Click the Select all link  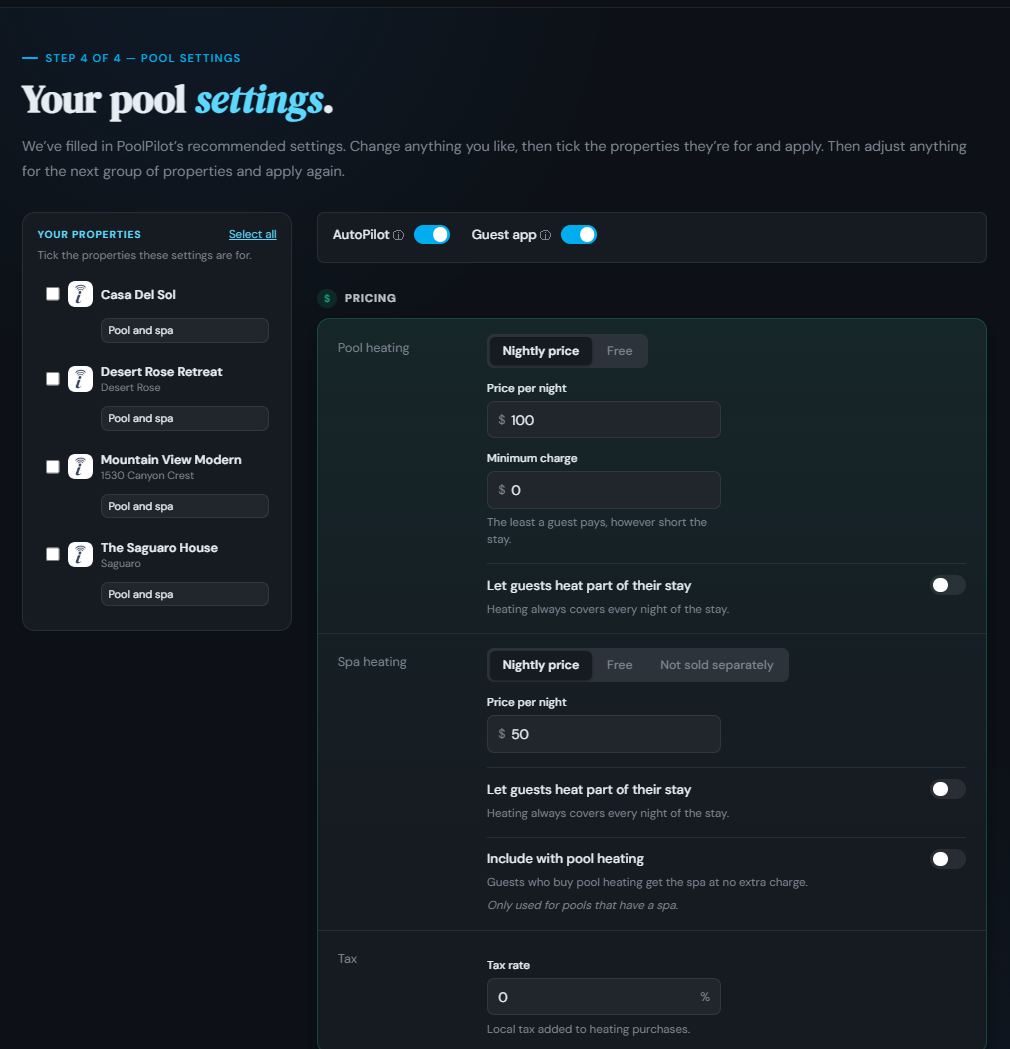tap(252, 234)
